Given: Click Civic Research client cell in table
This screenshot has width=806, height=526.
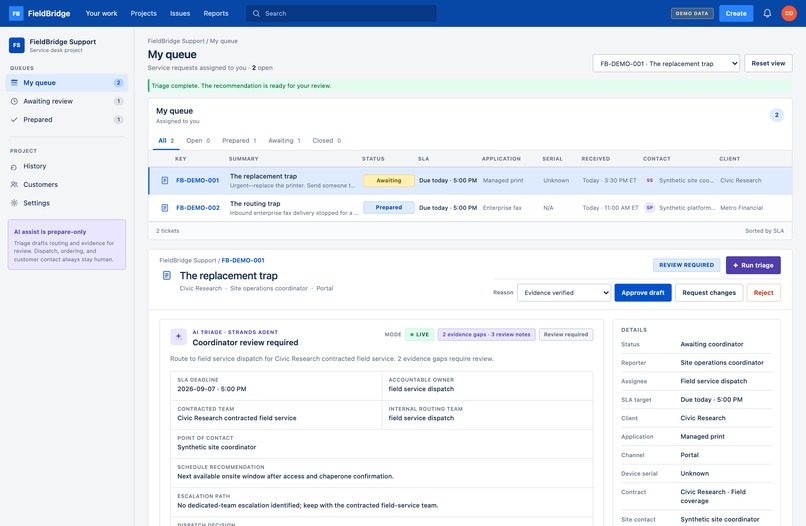Looking at the screenshot, I should 740,180.
